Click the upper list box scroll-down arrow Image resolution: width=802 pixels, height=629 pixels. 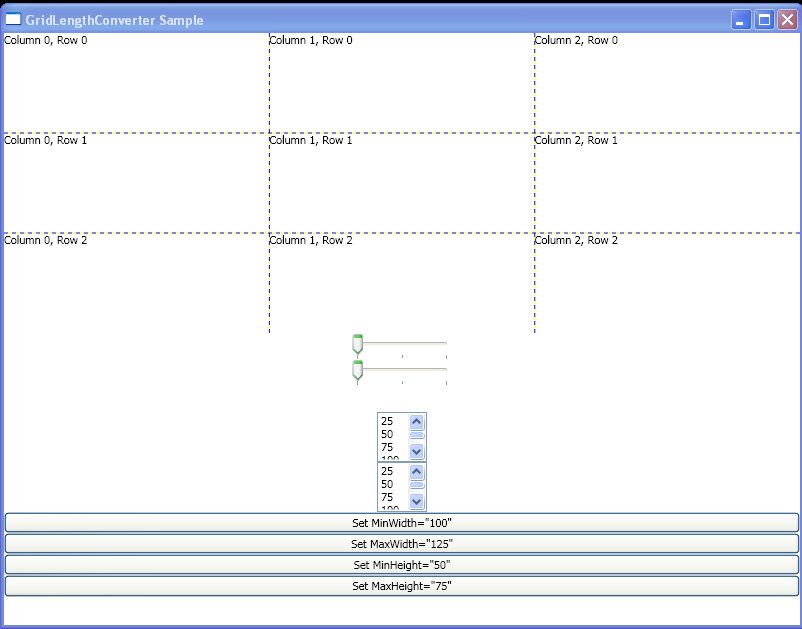[417, 452]
